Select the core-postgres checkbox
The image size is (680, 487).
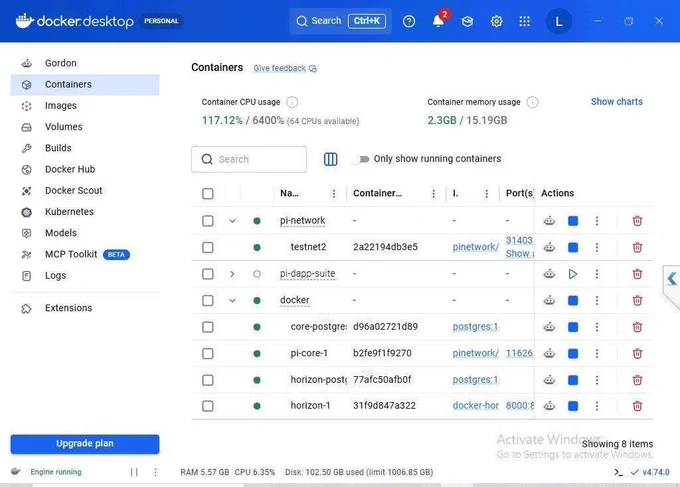click(x=208, y=327)
